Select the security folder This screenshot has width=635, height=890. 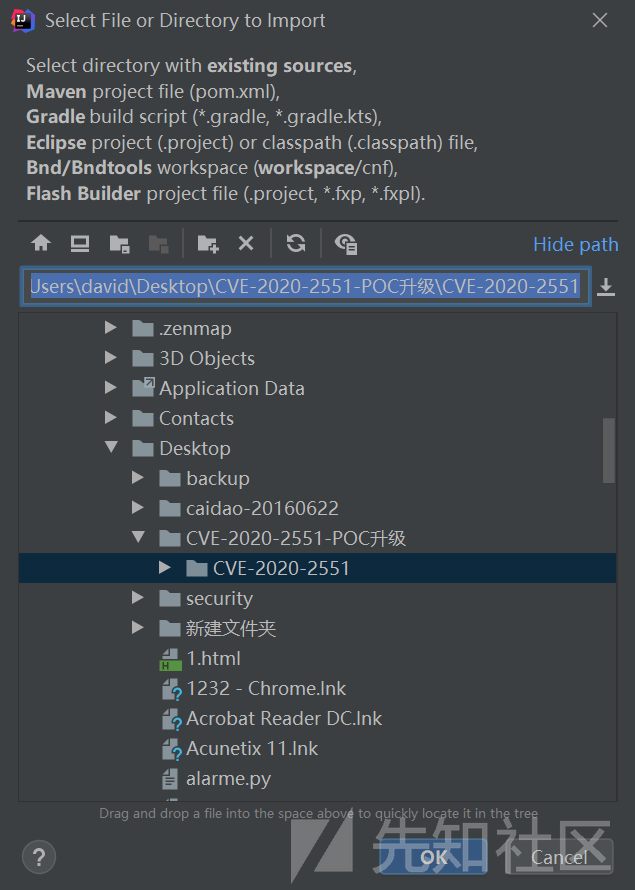[x=220, y=598]
